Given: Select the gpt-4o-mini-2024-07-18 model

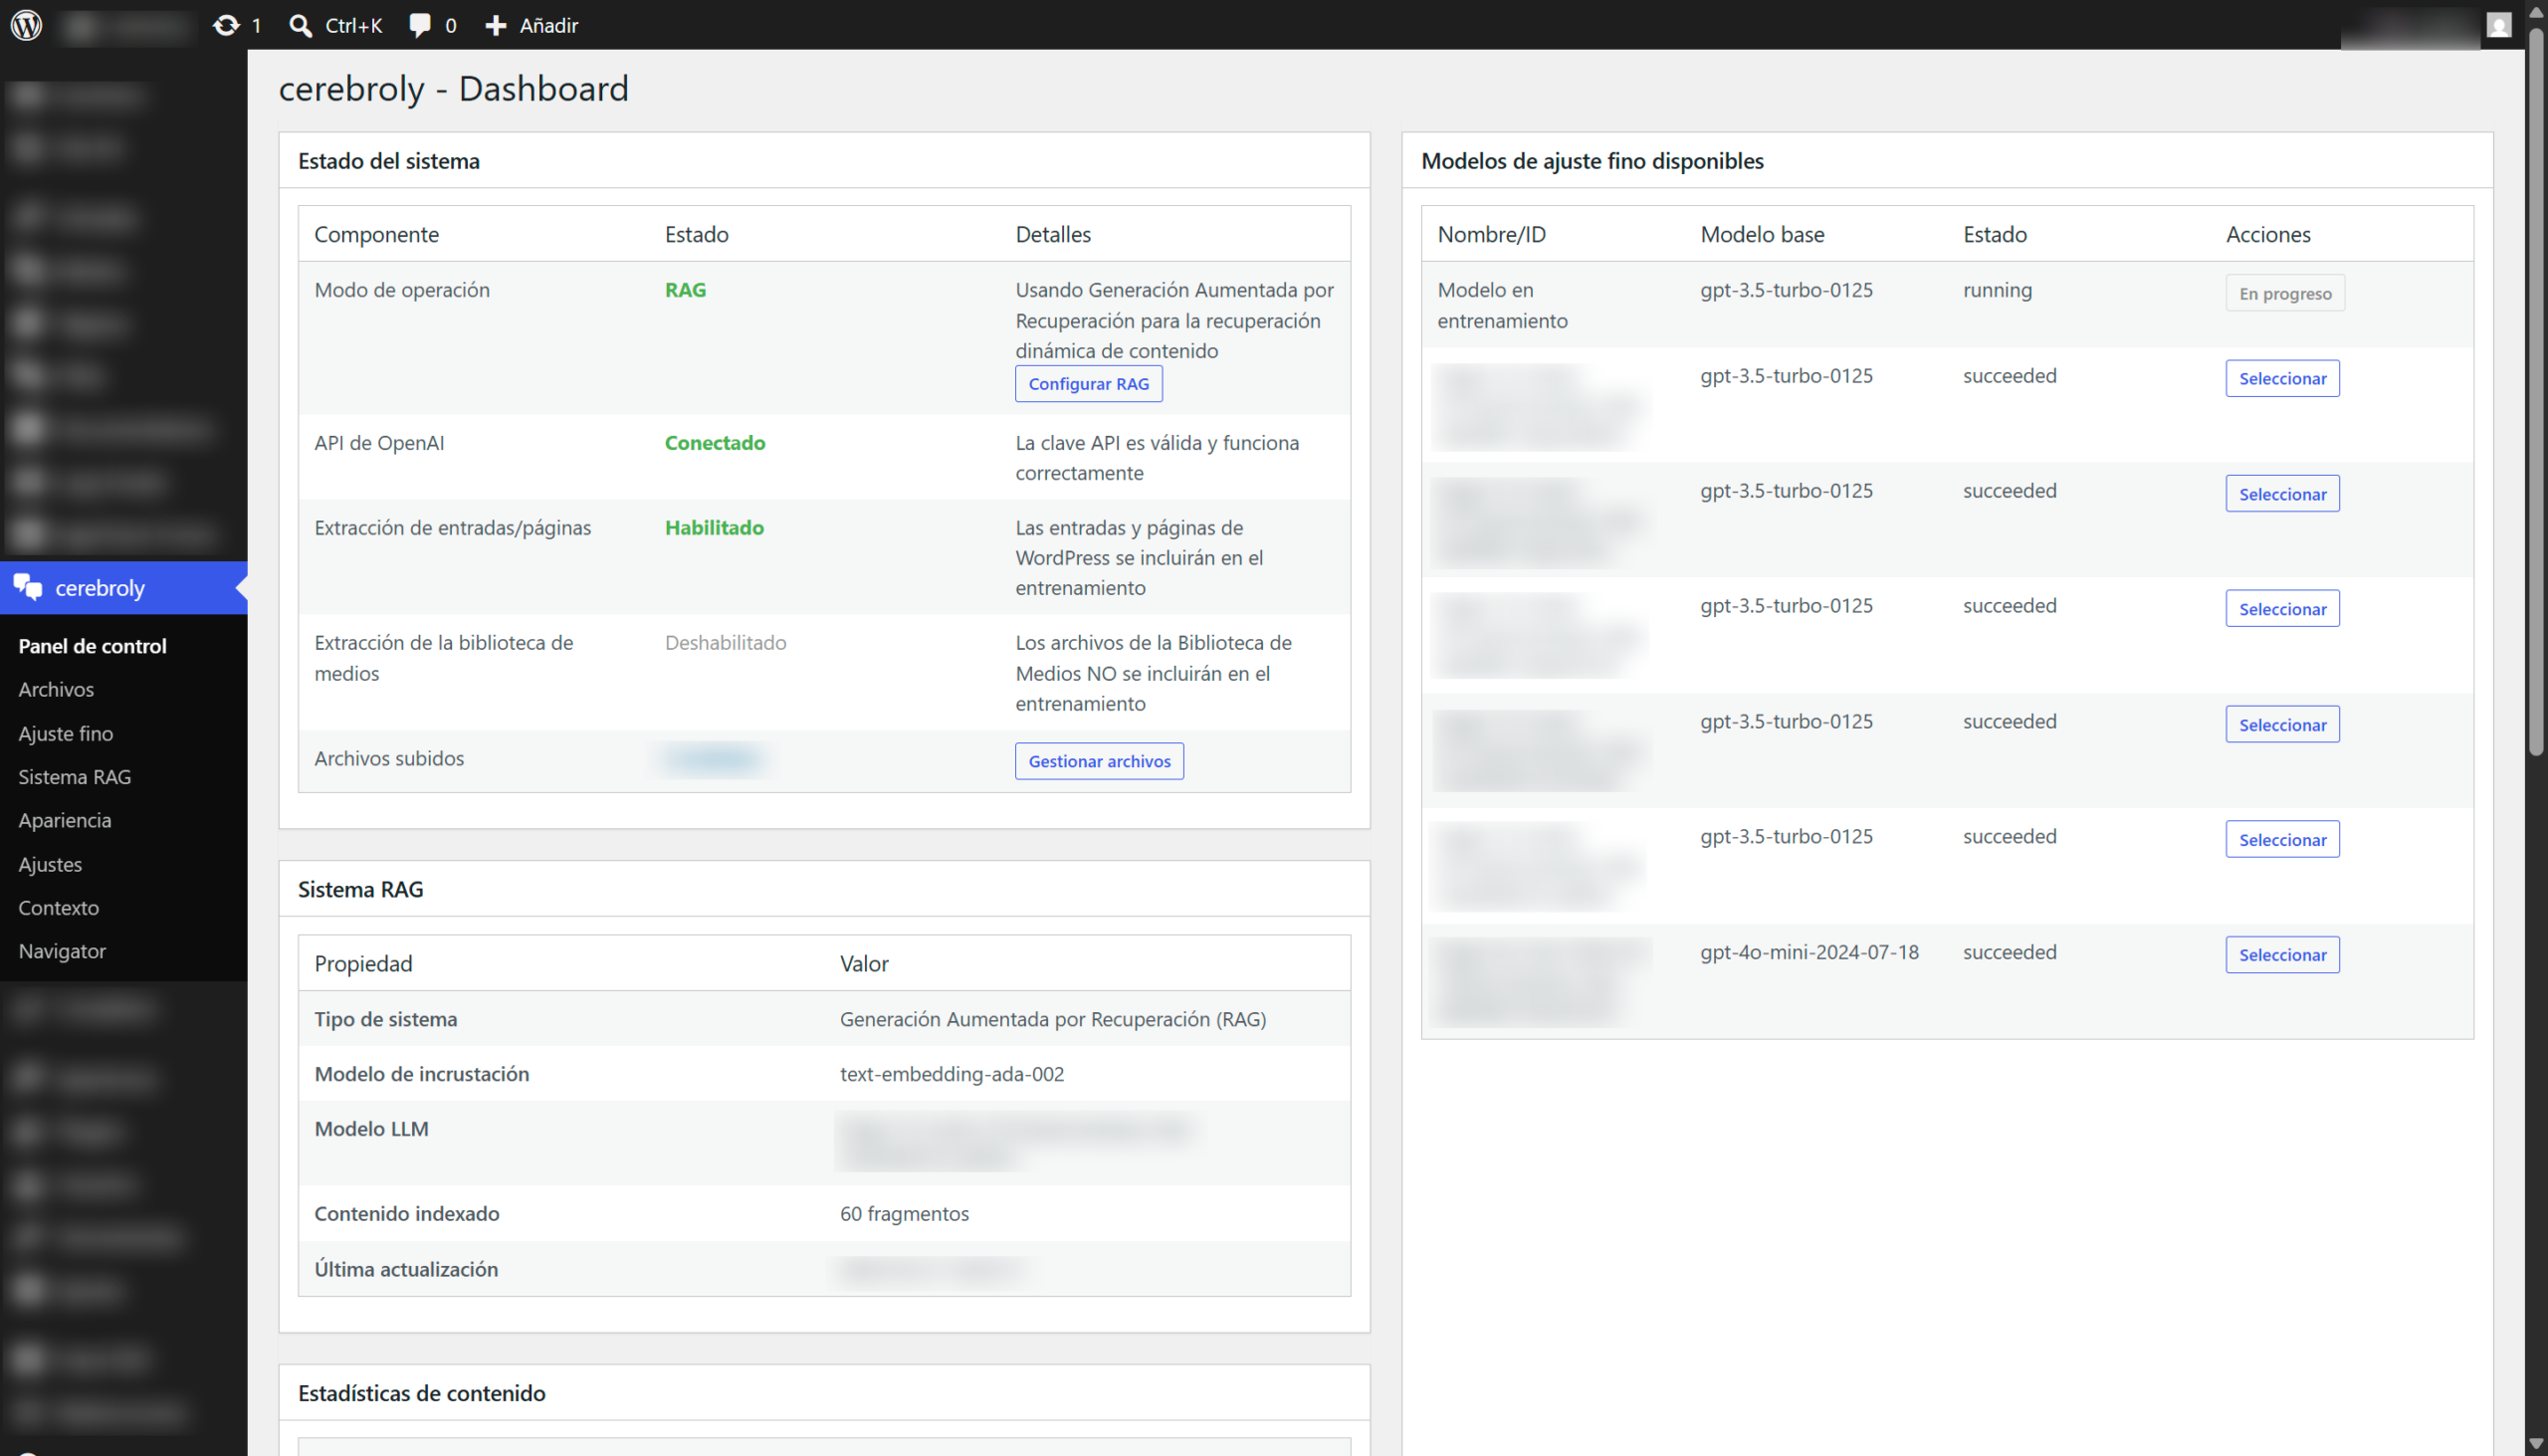Looking at the screenshot, I should pyautogui.click(x=2283, y=955).
